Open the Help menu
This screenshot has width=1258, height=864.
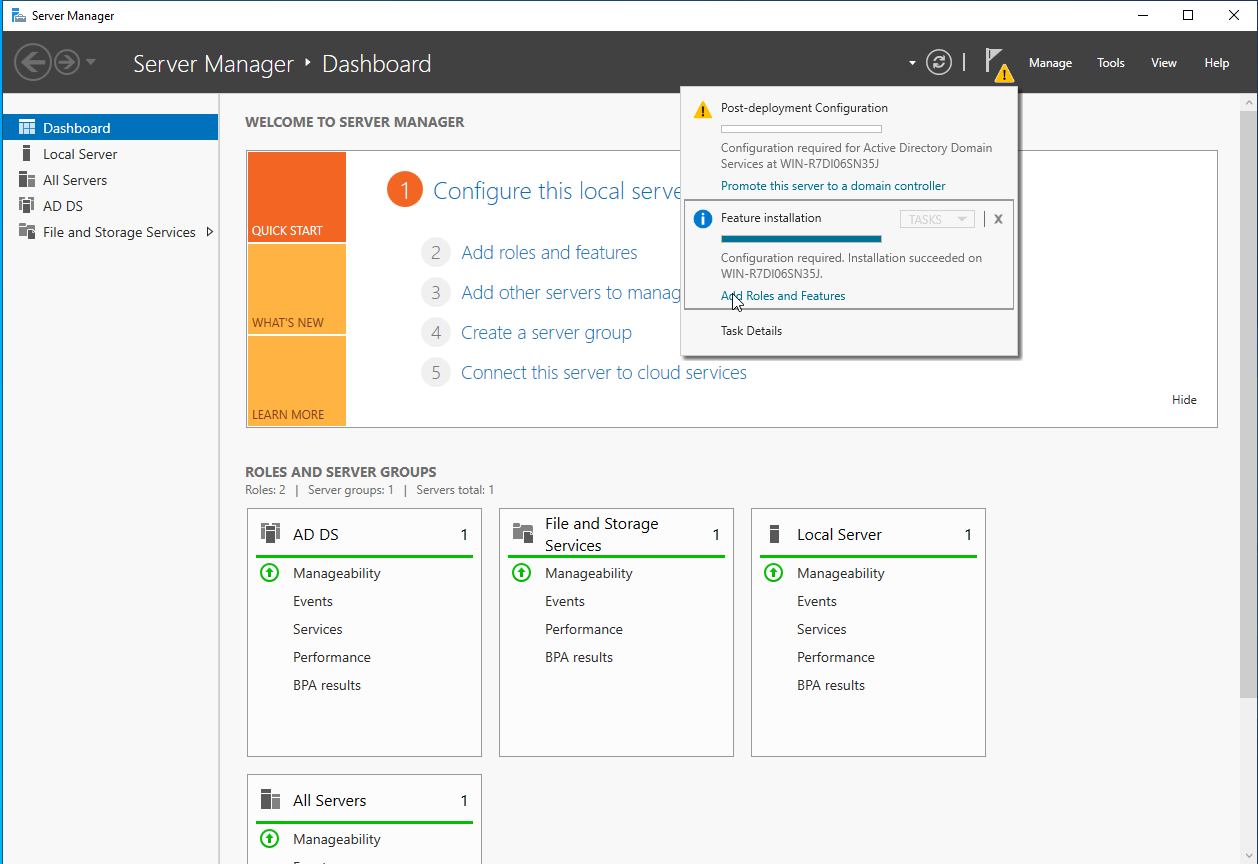click(x=1217, y=63)
